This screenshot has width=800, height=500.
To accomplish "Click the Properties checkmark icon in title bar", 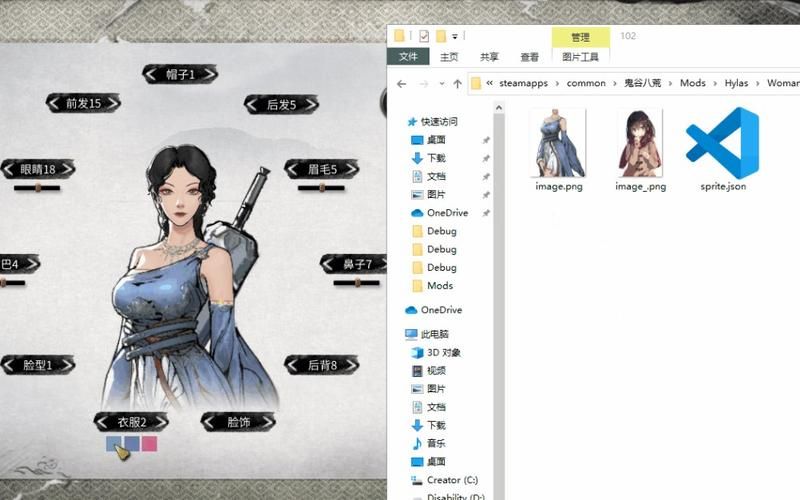I will (424, 36).
